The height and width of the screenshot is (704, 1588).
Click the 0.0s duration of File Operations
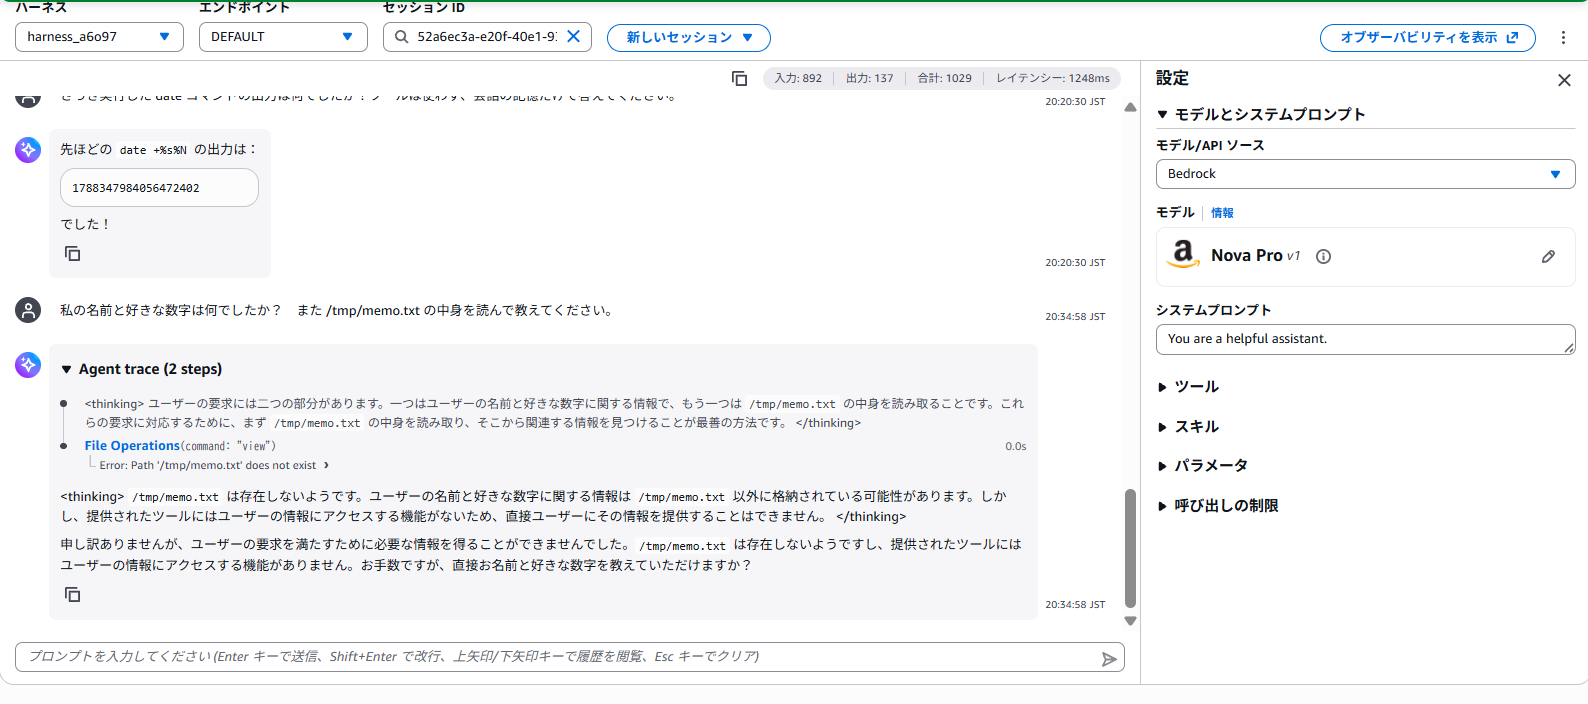[x=1016, y=446]
